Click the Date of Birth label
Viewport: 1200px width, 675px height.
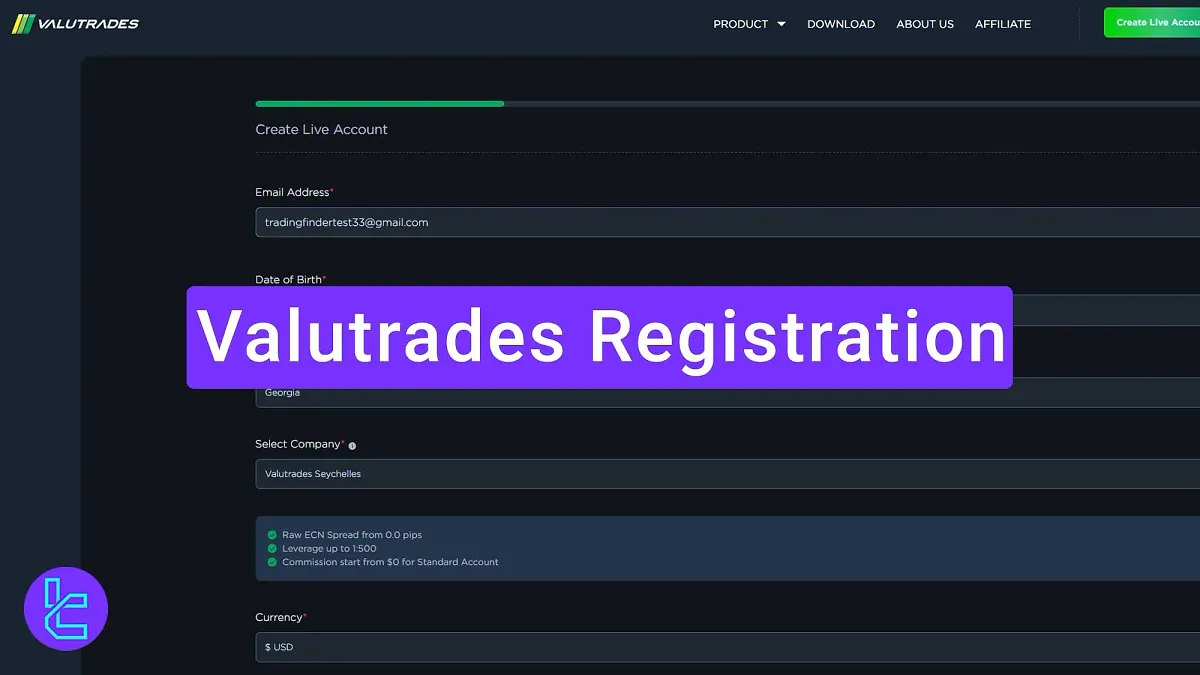coord(290,280)
